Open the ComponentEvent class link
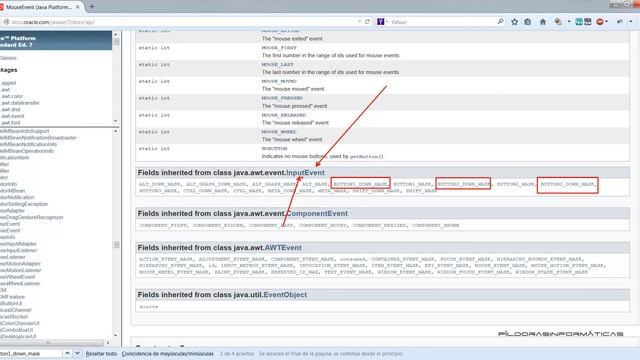 coord(317,213)
